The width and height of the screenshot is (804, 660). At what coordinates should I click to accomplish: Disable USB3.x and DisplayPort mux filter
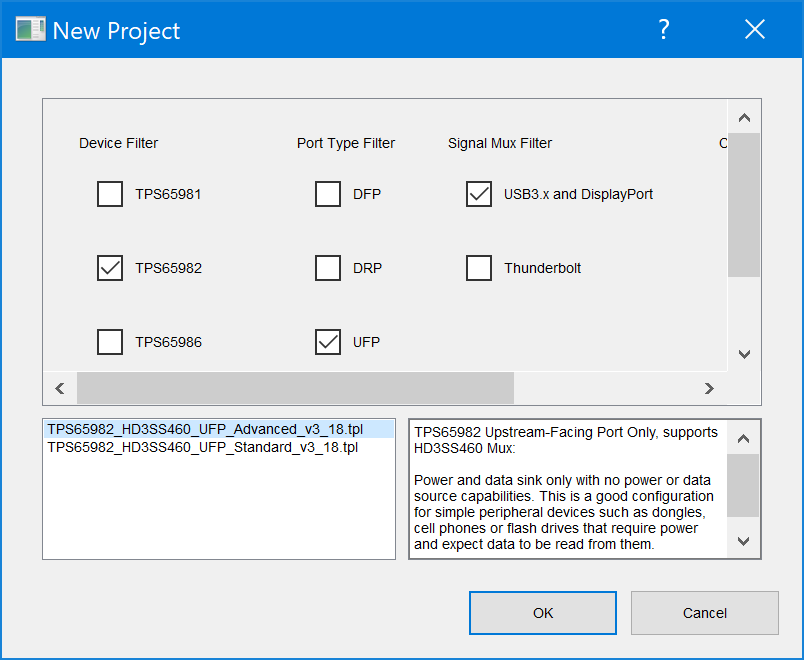tap(479, 194)
